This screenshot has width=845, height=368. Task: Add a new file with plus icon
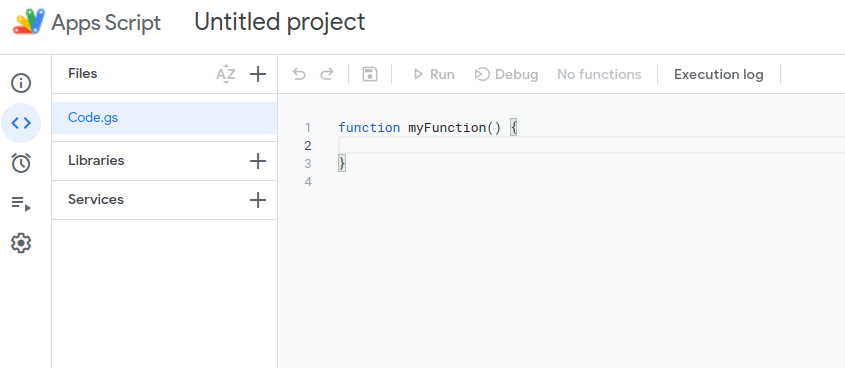click(258, 74)
